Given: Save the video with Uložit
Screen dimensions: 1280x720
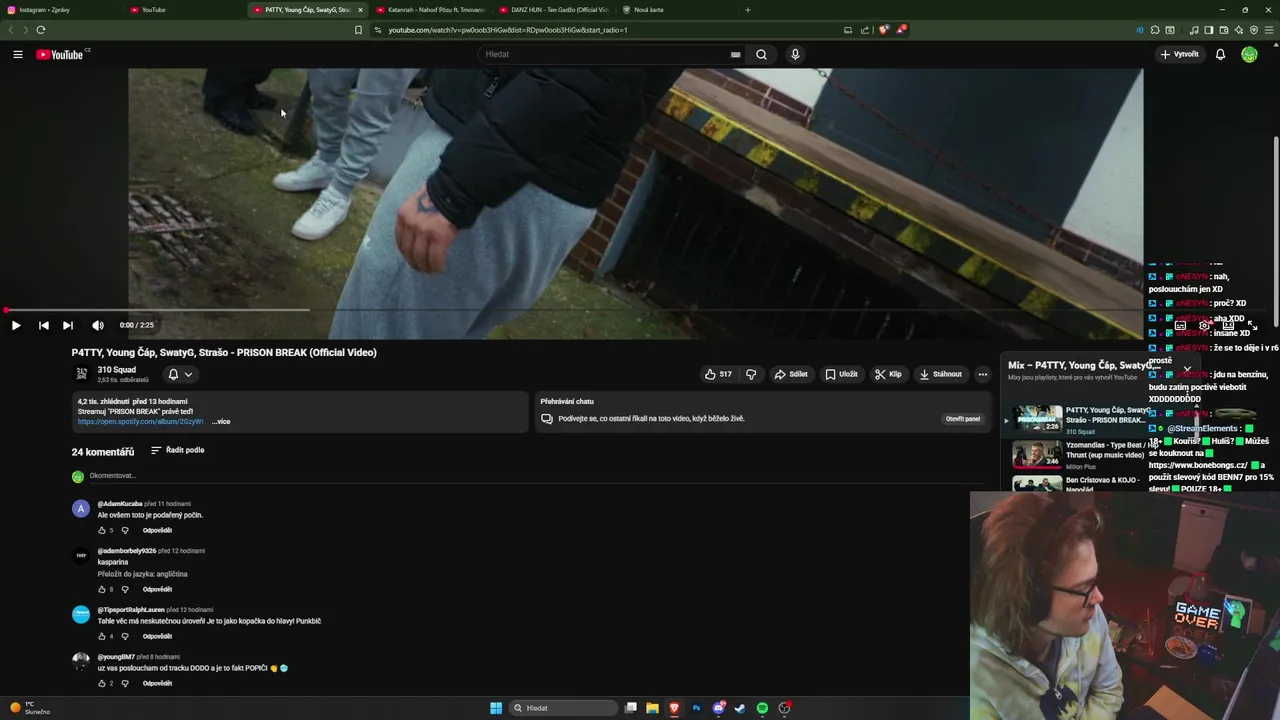Looking at the screenshot, I should [841, 374].
